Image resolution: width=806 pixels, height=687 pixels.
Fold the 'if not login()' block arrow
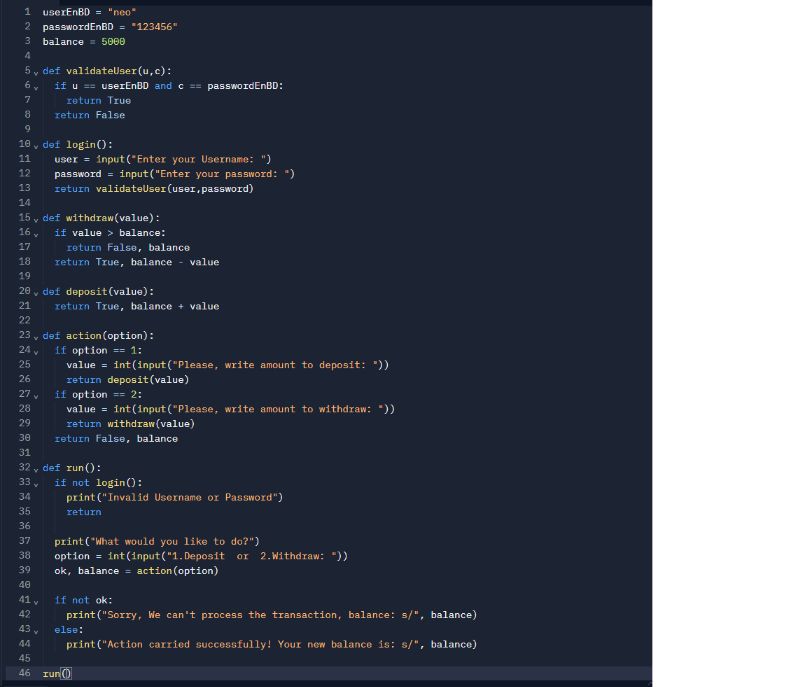pos(36,484)
